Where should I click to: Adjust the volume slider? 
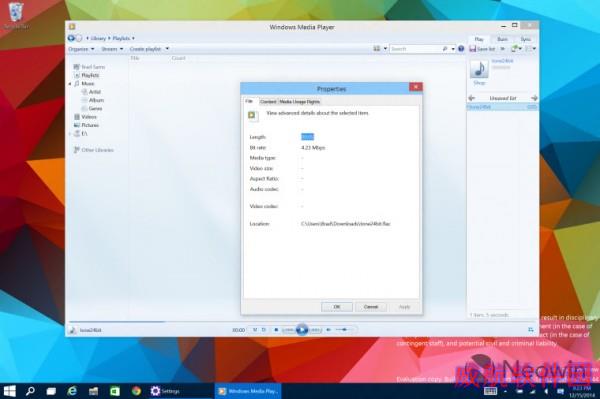point(345,330)
